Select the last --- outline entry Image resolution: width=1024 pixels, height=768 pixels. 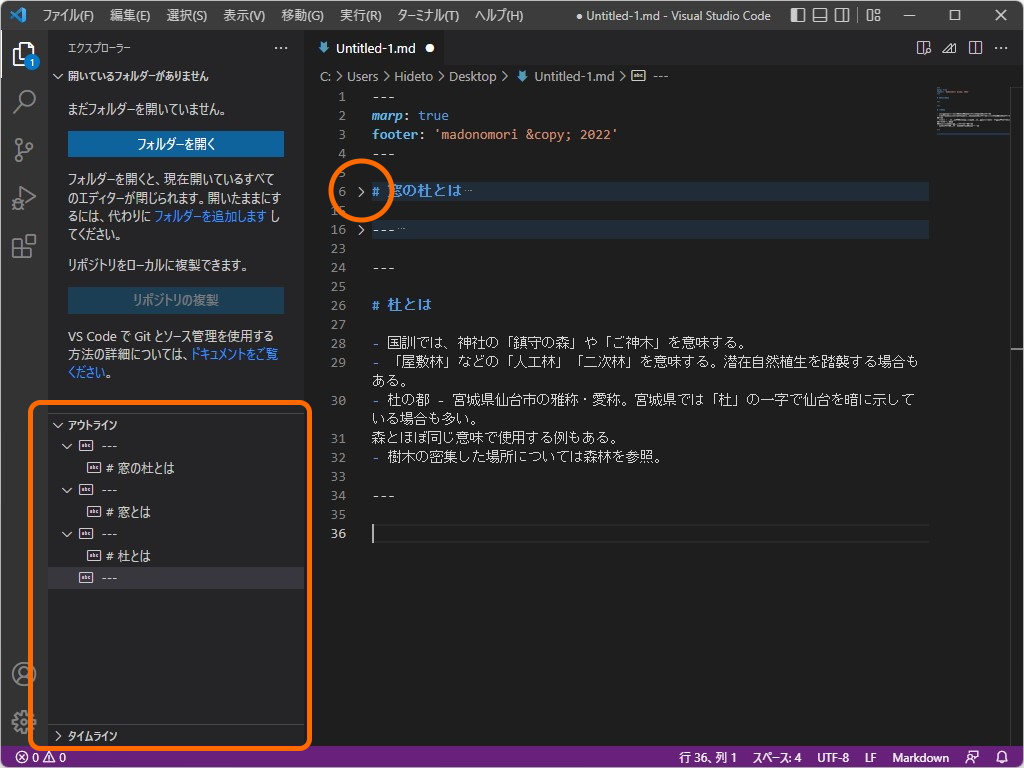pyautogui.click(x=176, y=578)
